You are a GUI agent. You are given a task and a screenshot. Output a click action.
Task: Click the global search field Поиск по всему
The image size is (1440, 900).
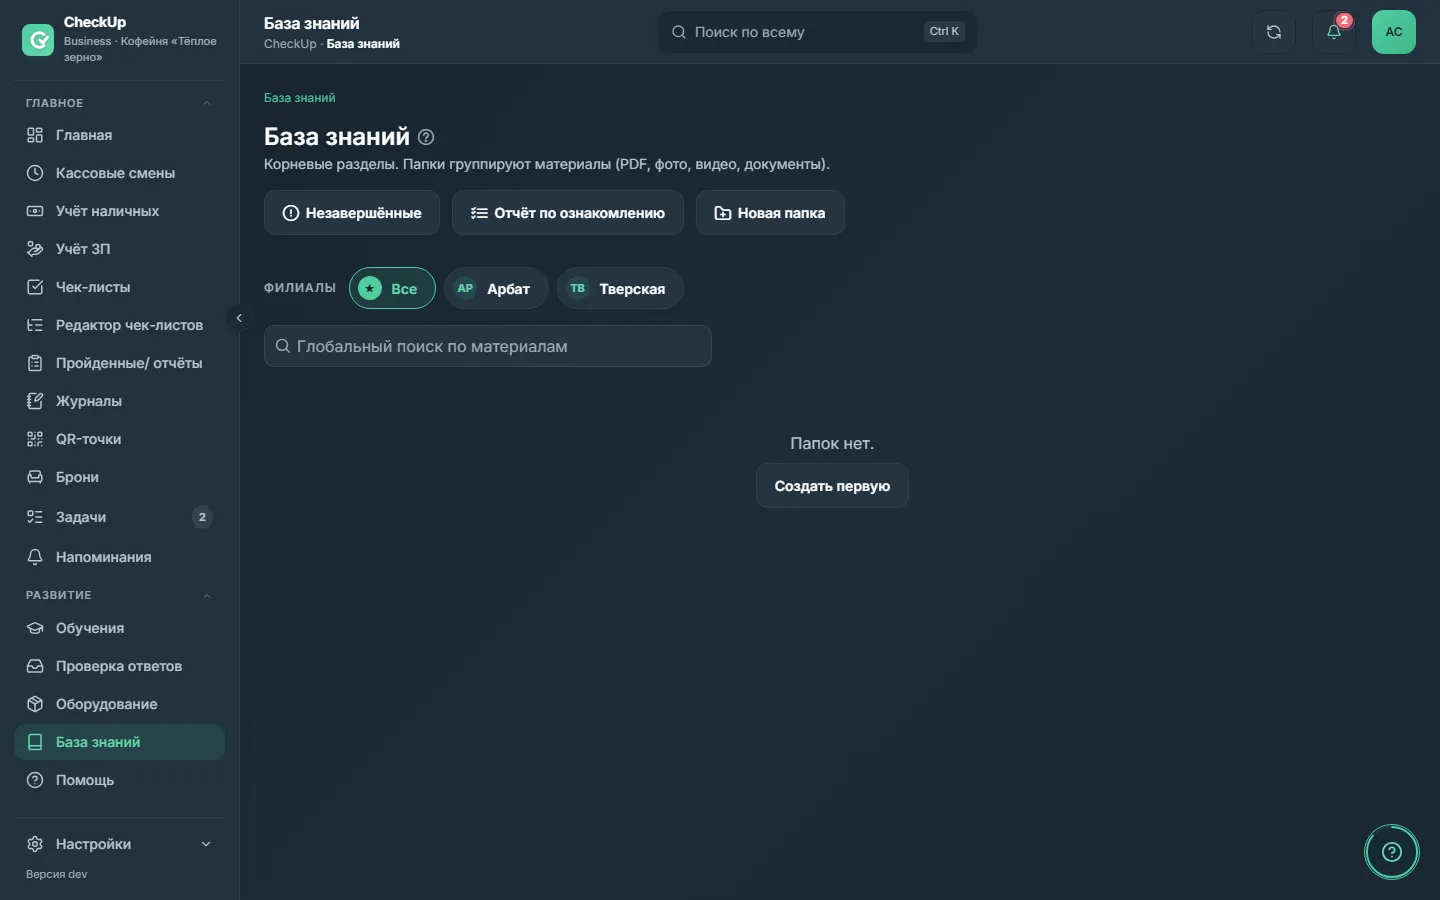(x=818, y=32)
